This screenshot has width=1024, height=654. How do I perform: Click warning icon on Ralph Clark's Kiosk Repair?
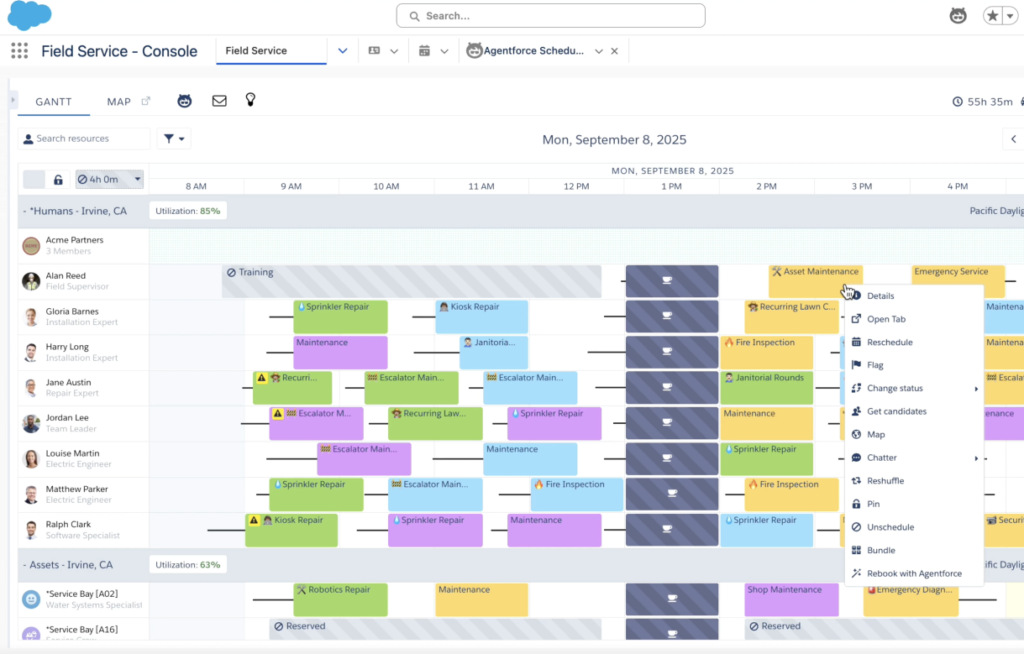(254, 521)
